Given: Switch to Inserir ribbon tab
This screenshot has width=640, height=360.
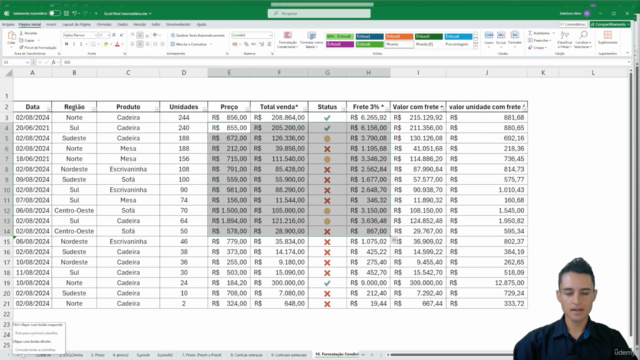Looking at the screenshot, I should click(x=51, y=24).
